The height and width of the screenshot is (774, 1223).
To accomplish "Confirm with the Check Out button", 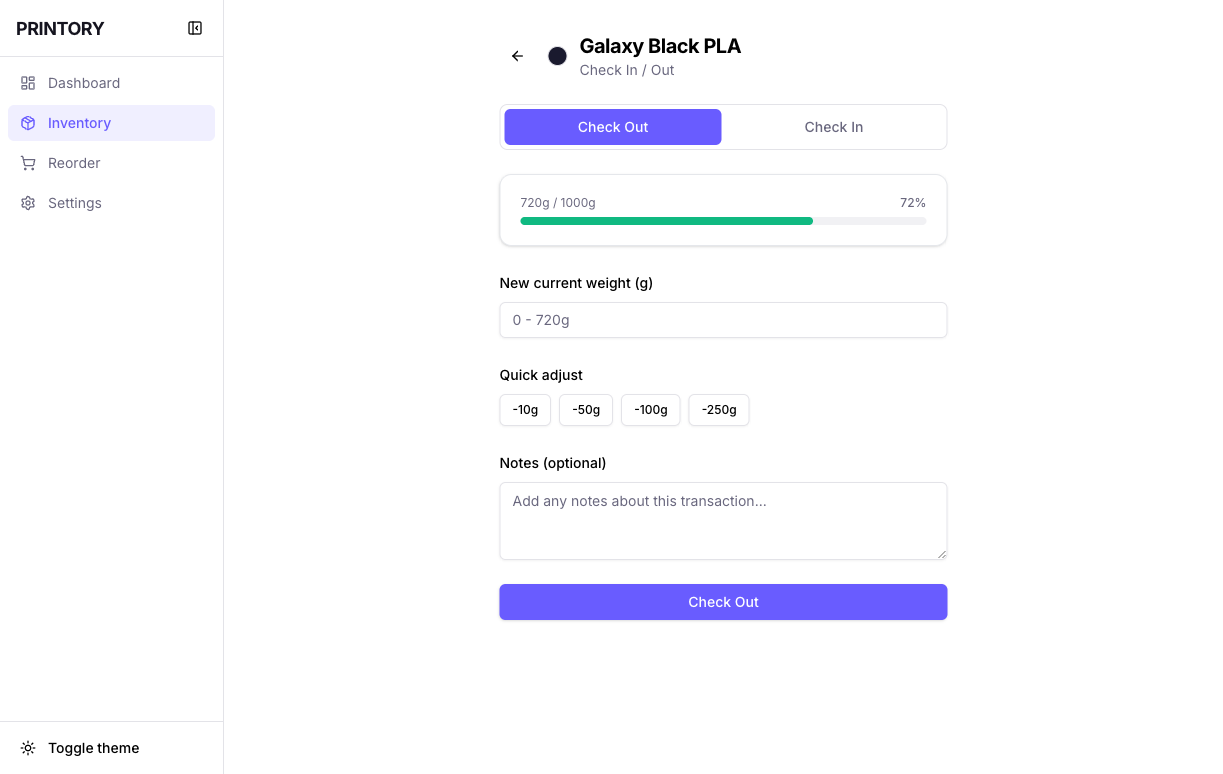I will (x=723, y=602).
